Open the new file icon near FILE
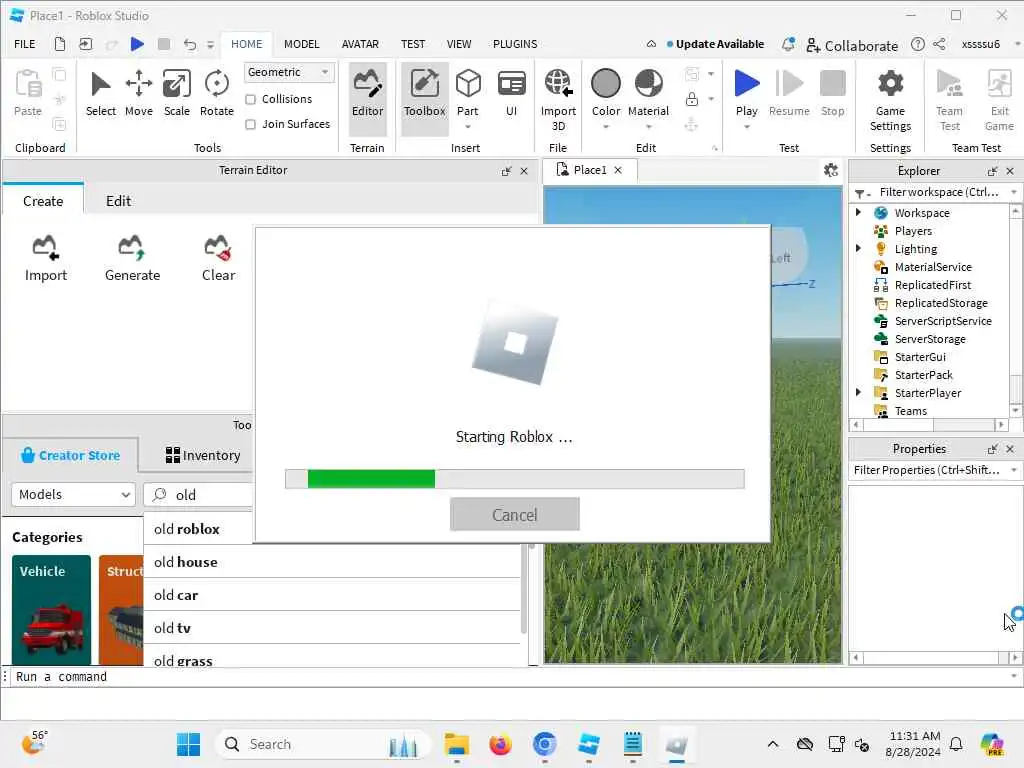 coord(59,44)
